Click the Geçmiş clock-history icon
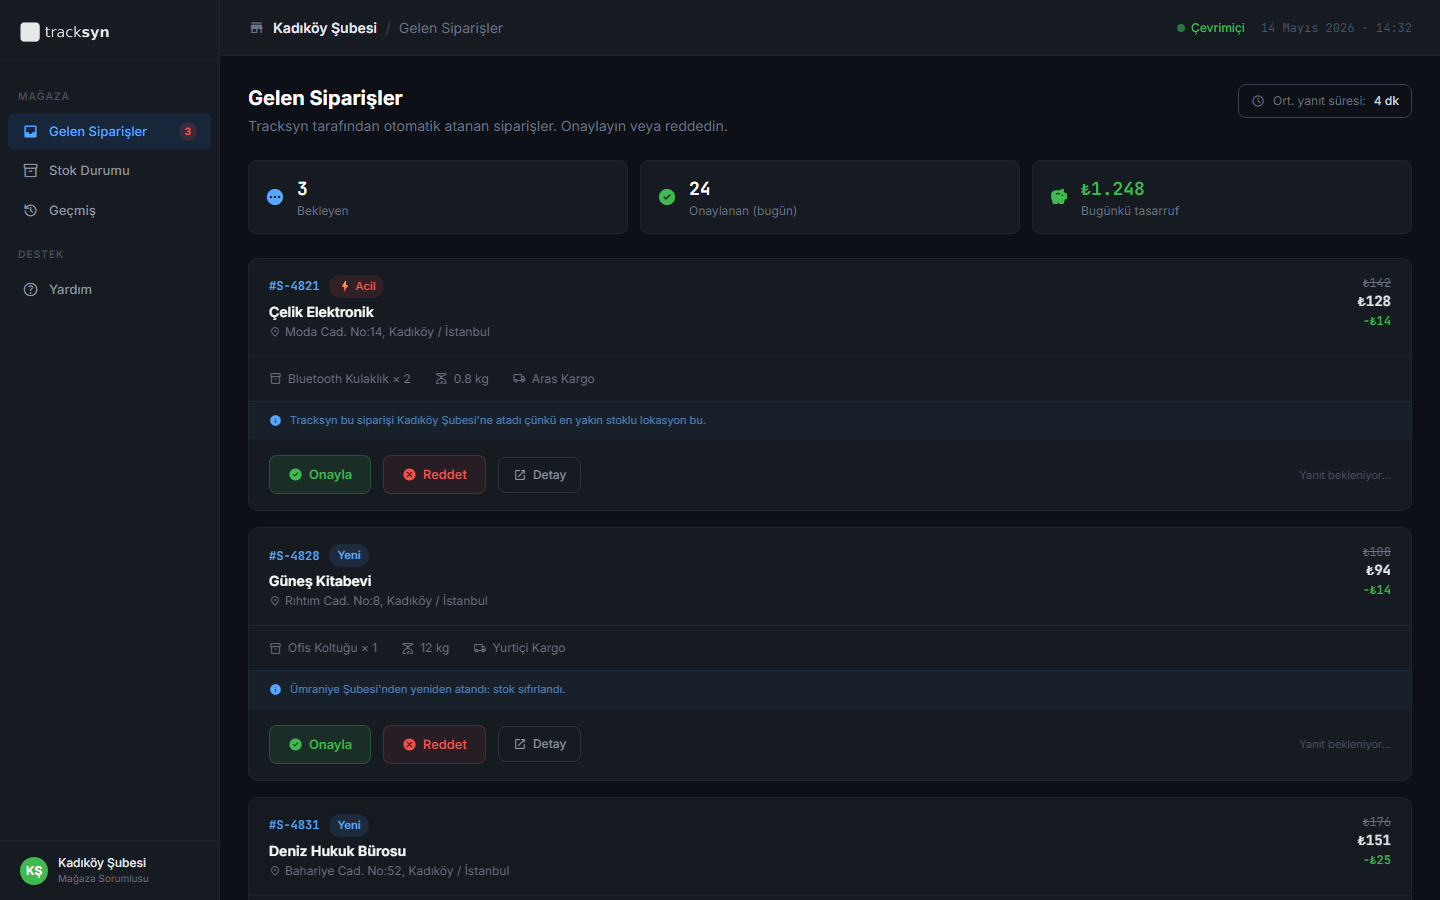 pos(30,210)
